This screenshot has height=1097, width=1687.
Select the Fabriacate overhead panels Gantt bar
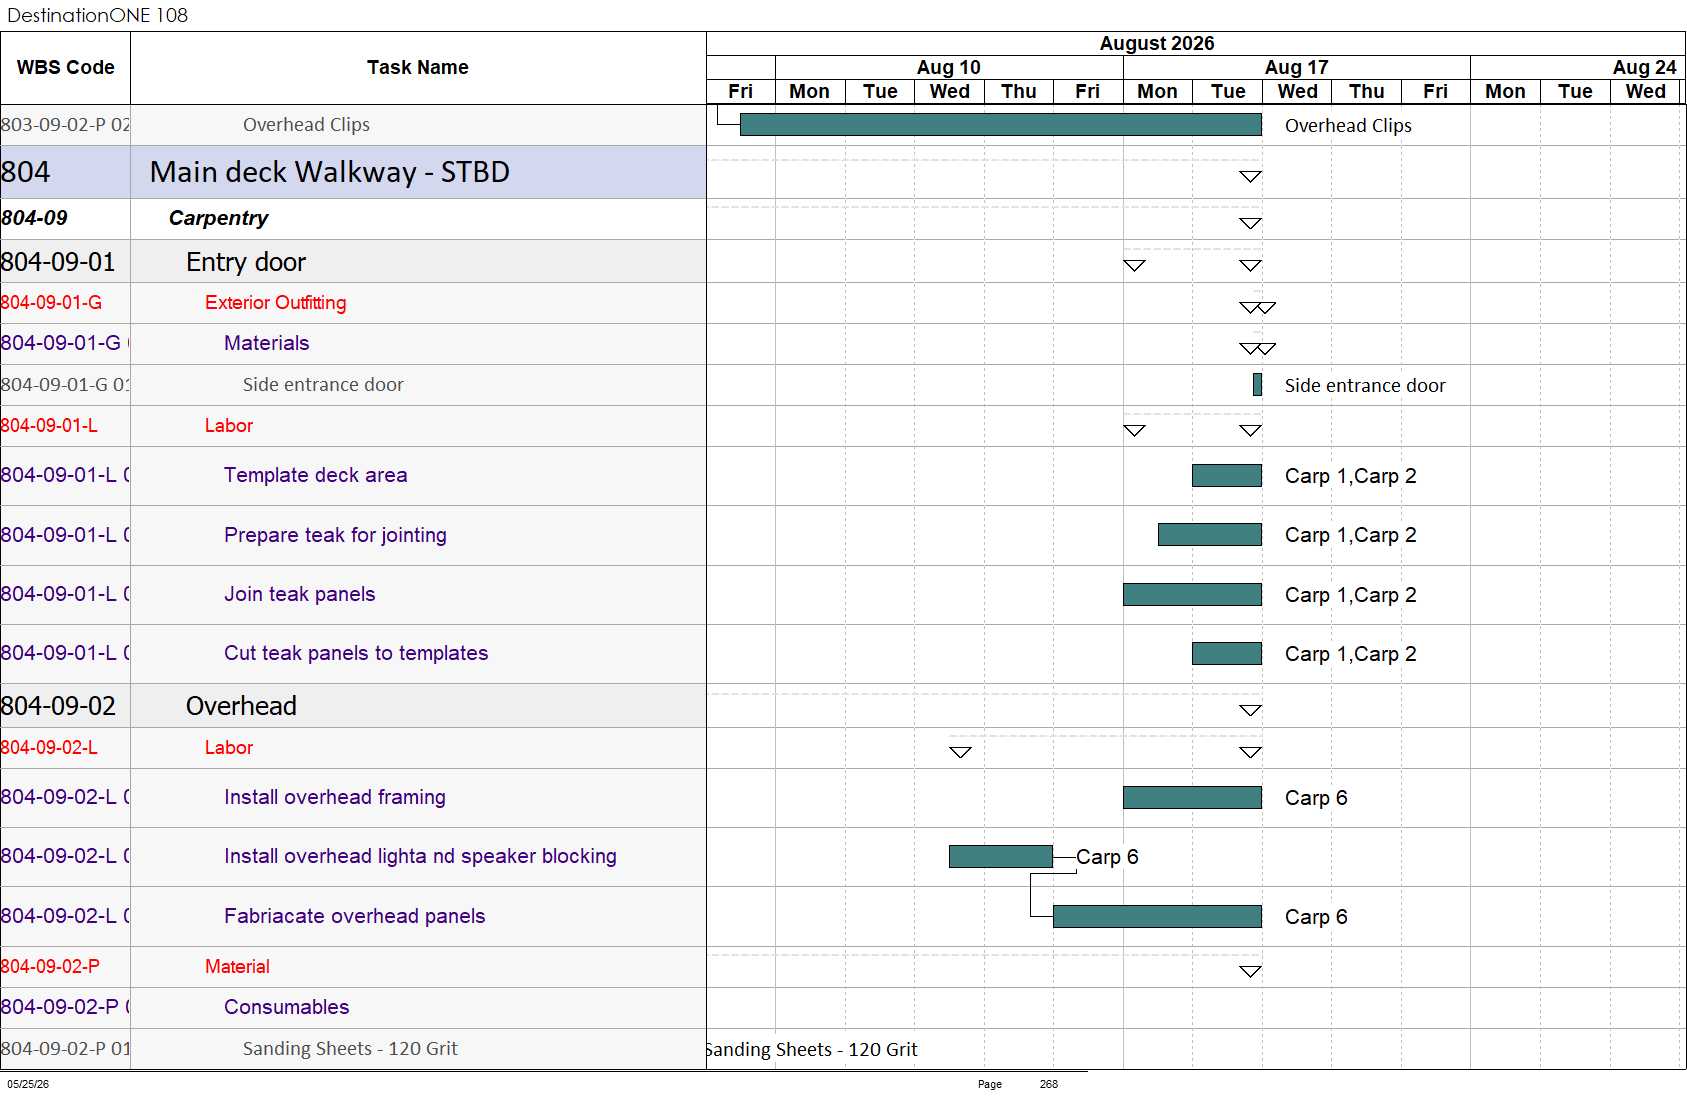click(x=1157, y=917)
